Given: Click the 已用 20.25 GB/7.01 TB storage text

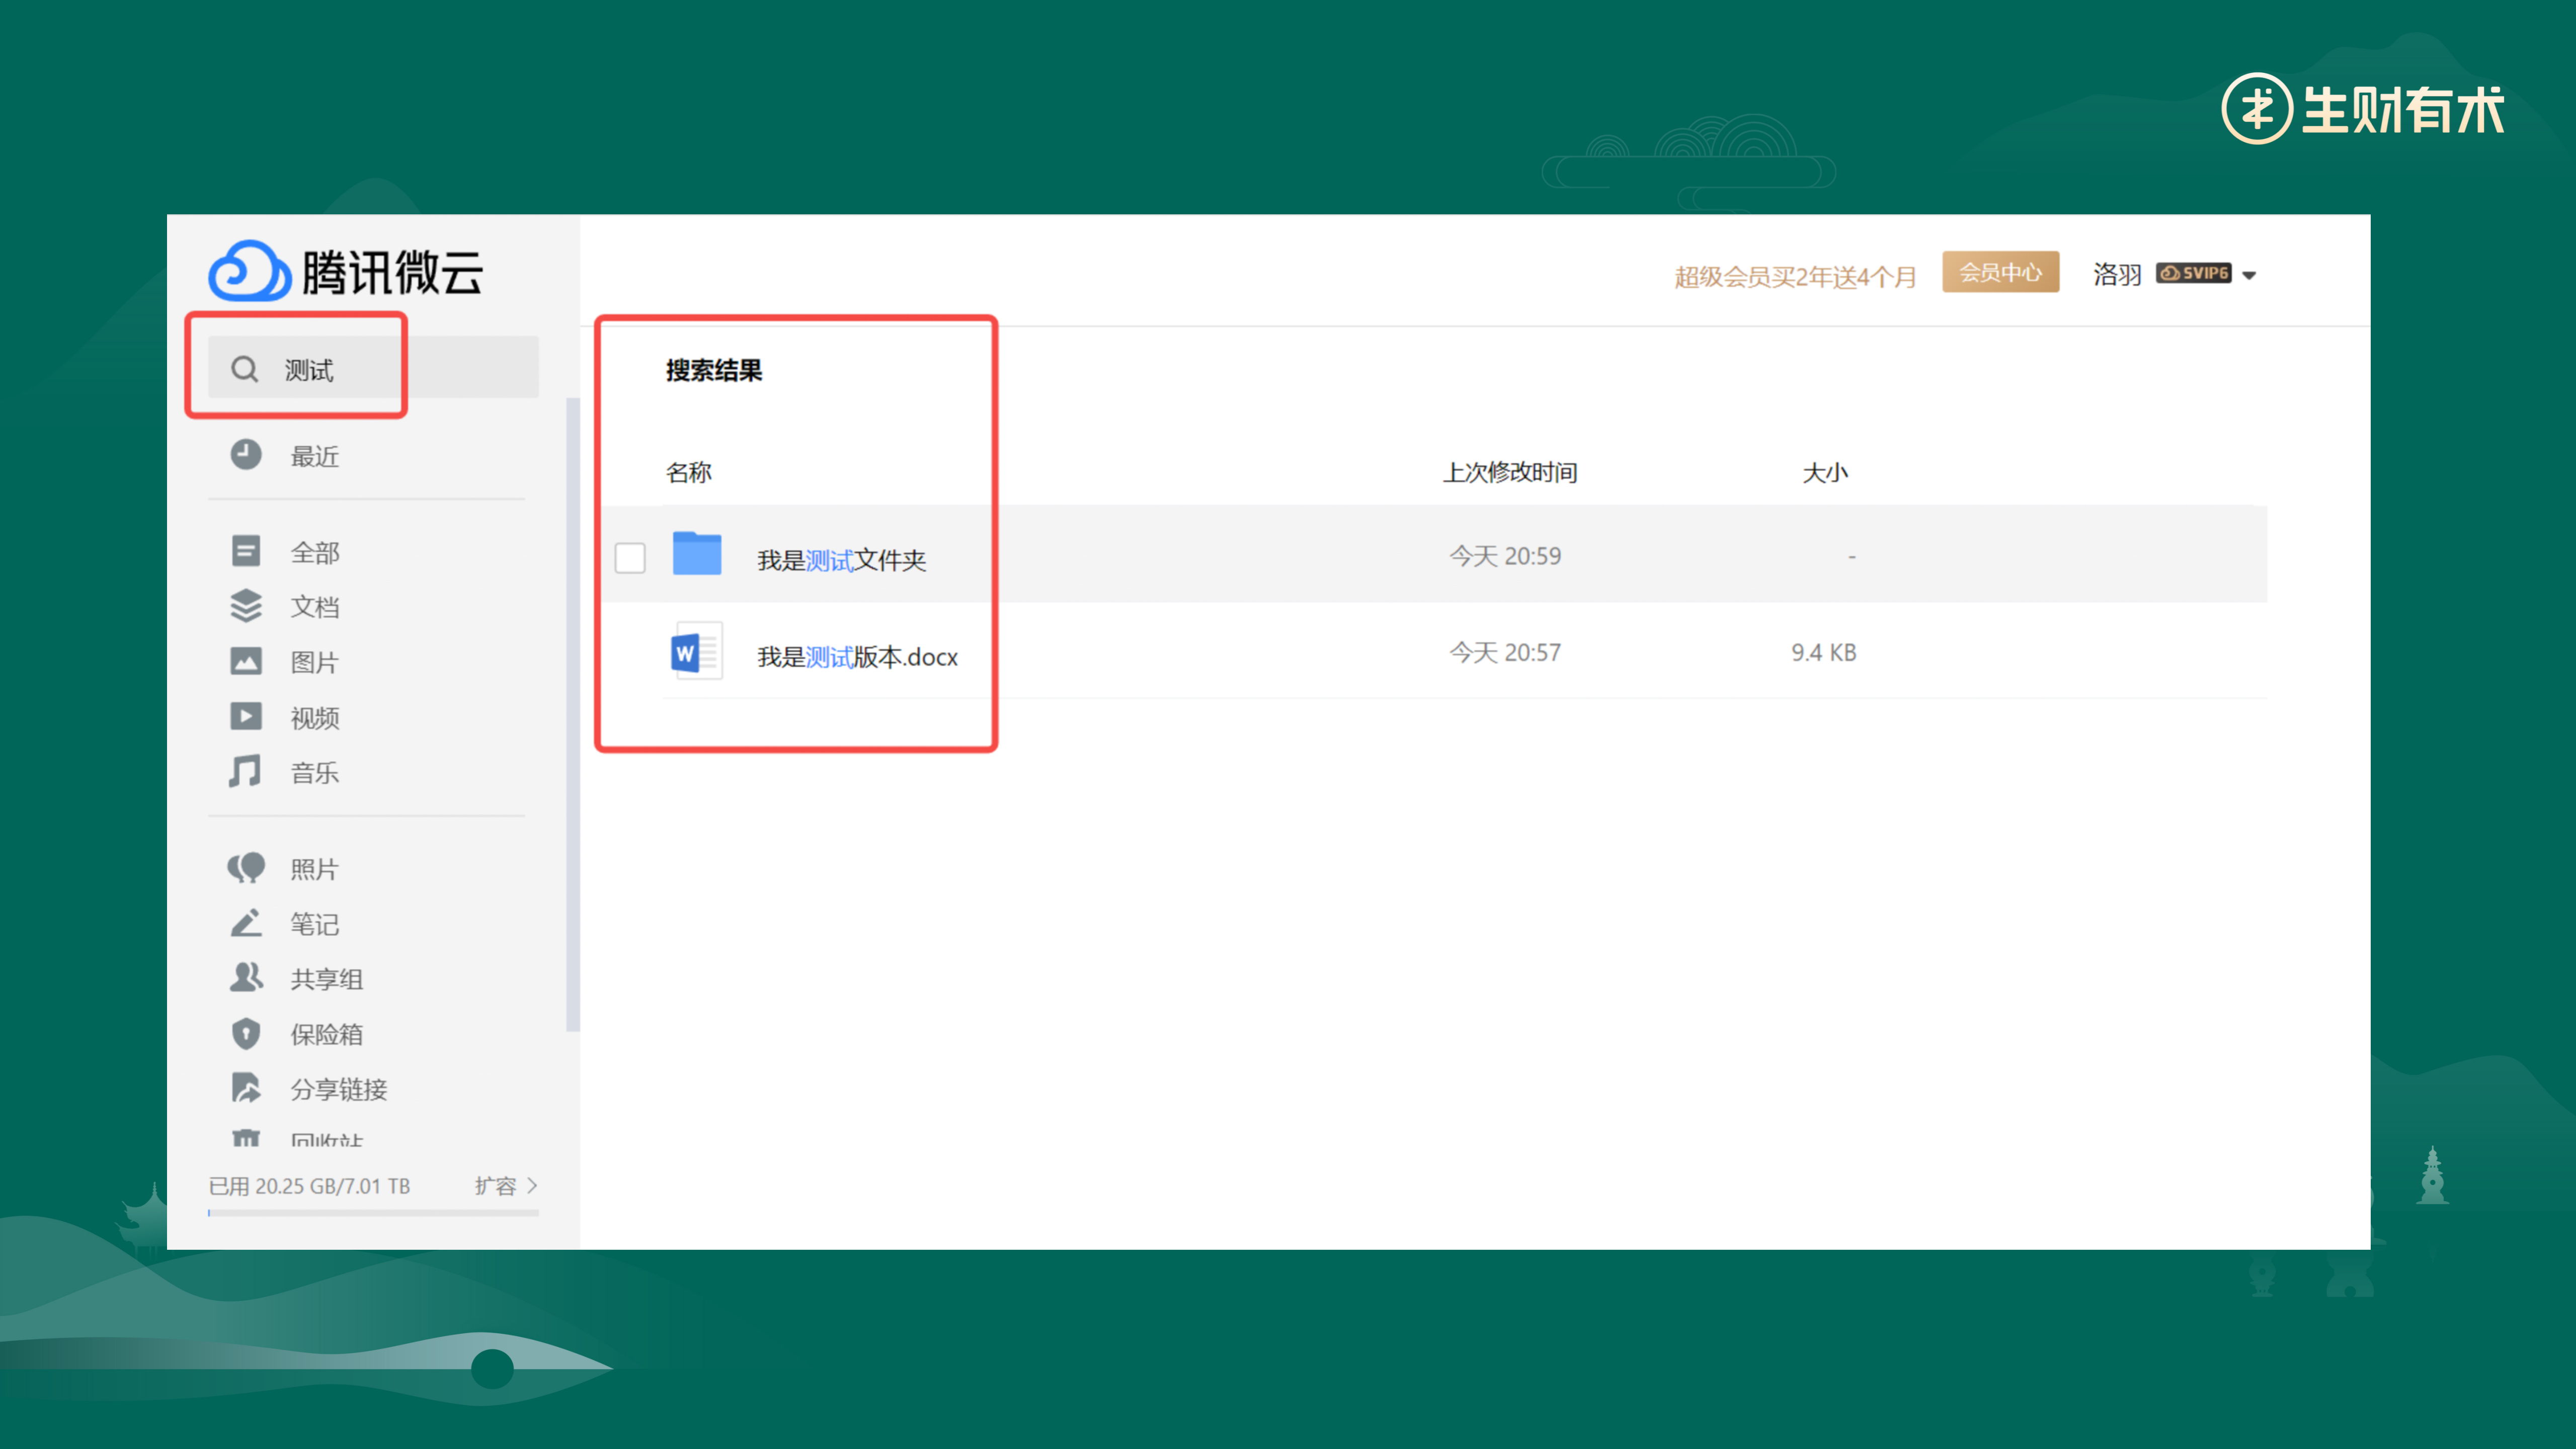Looking at the screenshot, I should coord(309,1186).
